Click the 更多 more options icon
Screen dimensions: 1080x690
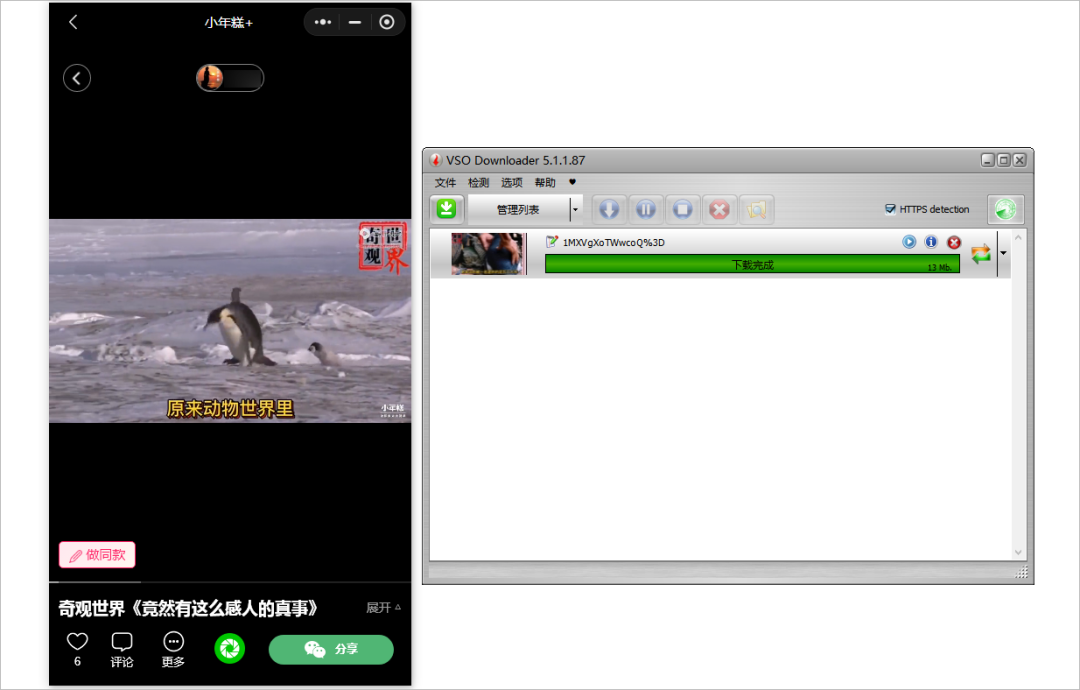[x=174, y=649]
